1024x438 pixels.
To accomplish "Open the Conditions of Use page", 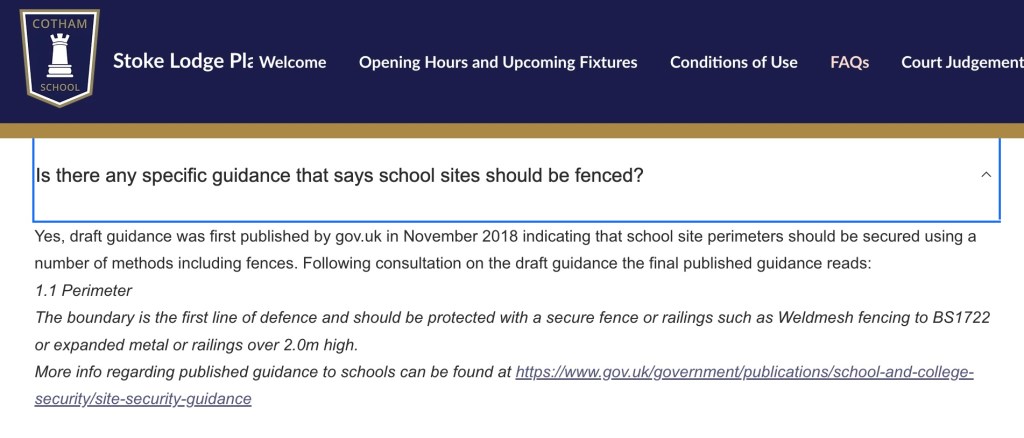I will point(734,62).
